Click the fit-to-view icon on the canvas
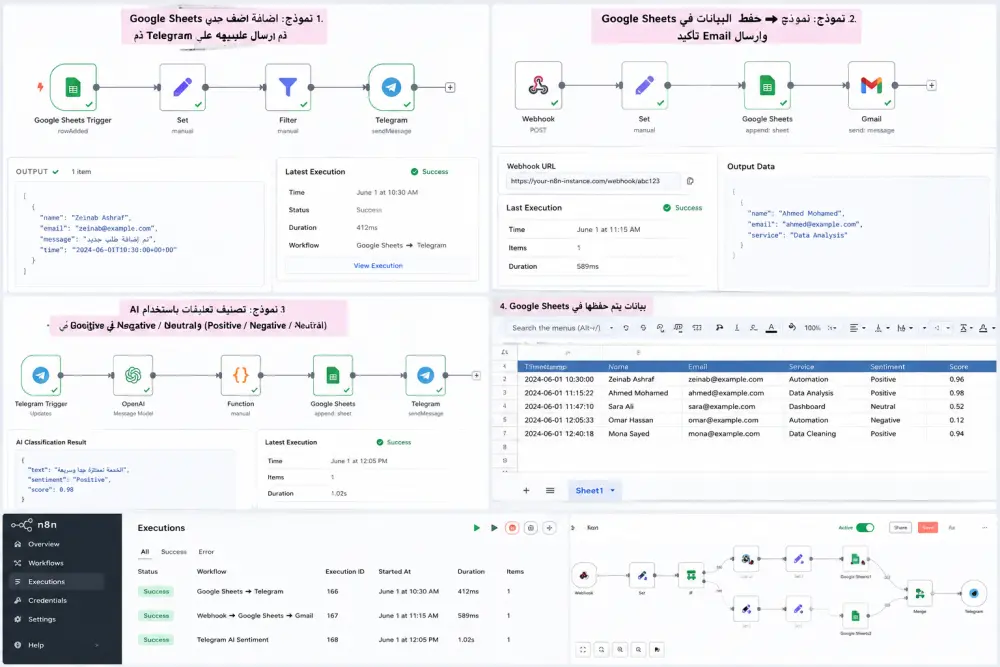Image resolution: width=1000 pixels, height=667 pixels. 583,650
